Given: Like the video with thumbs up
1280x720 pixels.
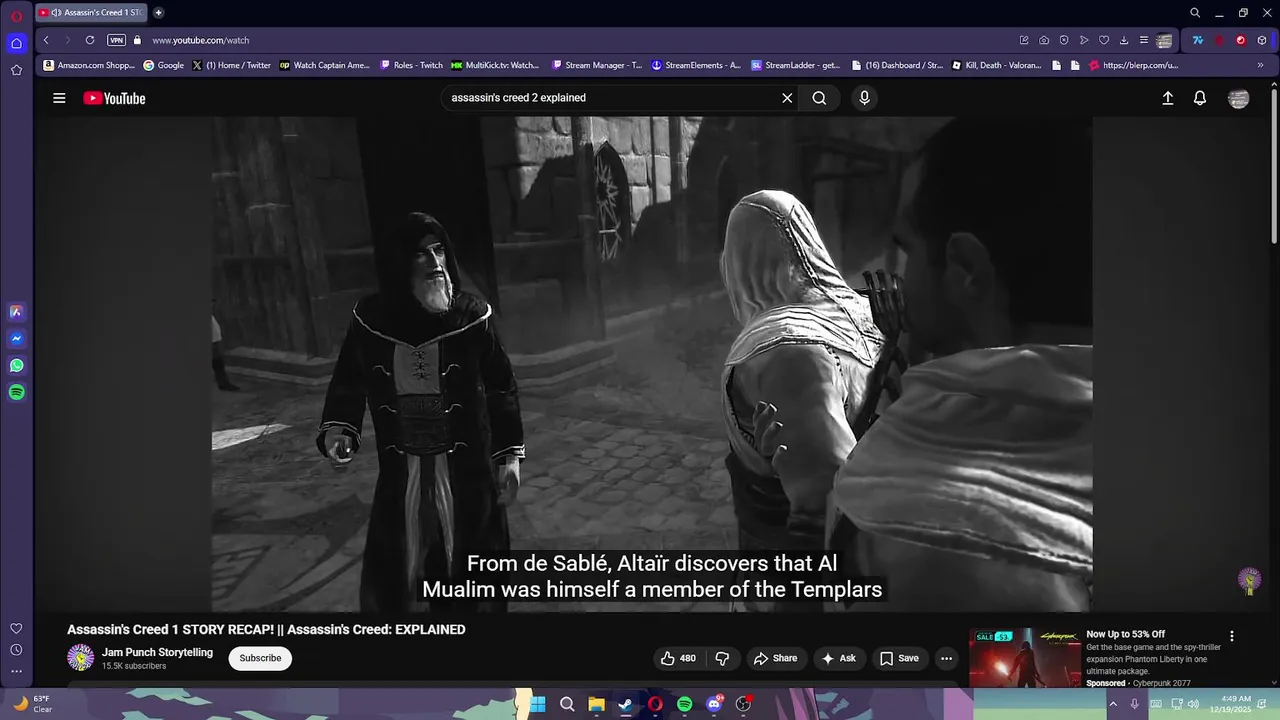Looking at the screenshot, I should (x=677, y=658).
